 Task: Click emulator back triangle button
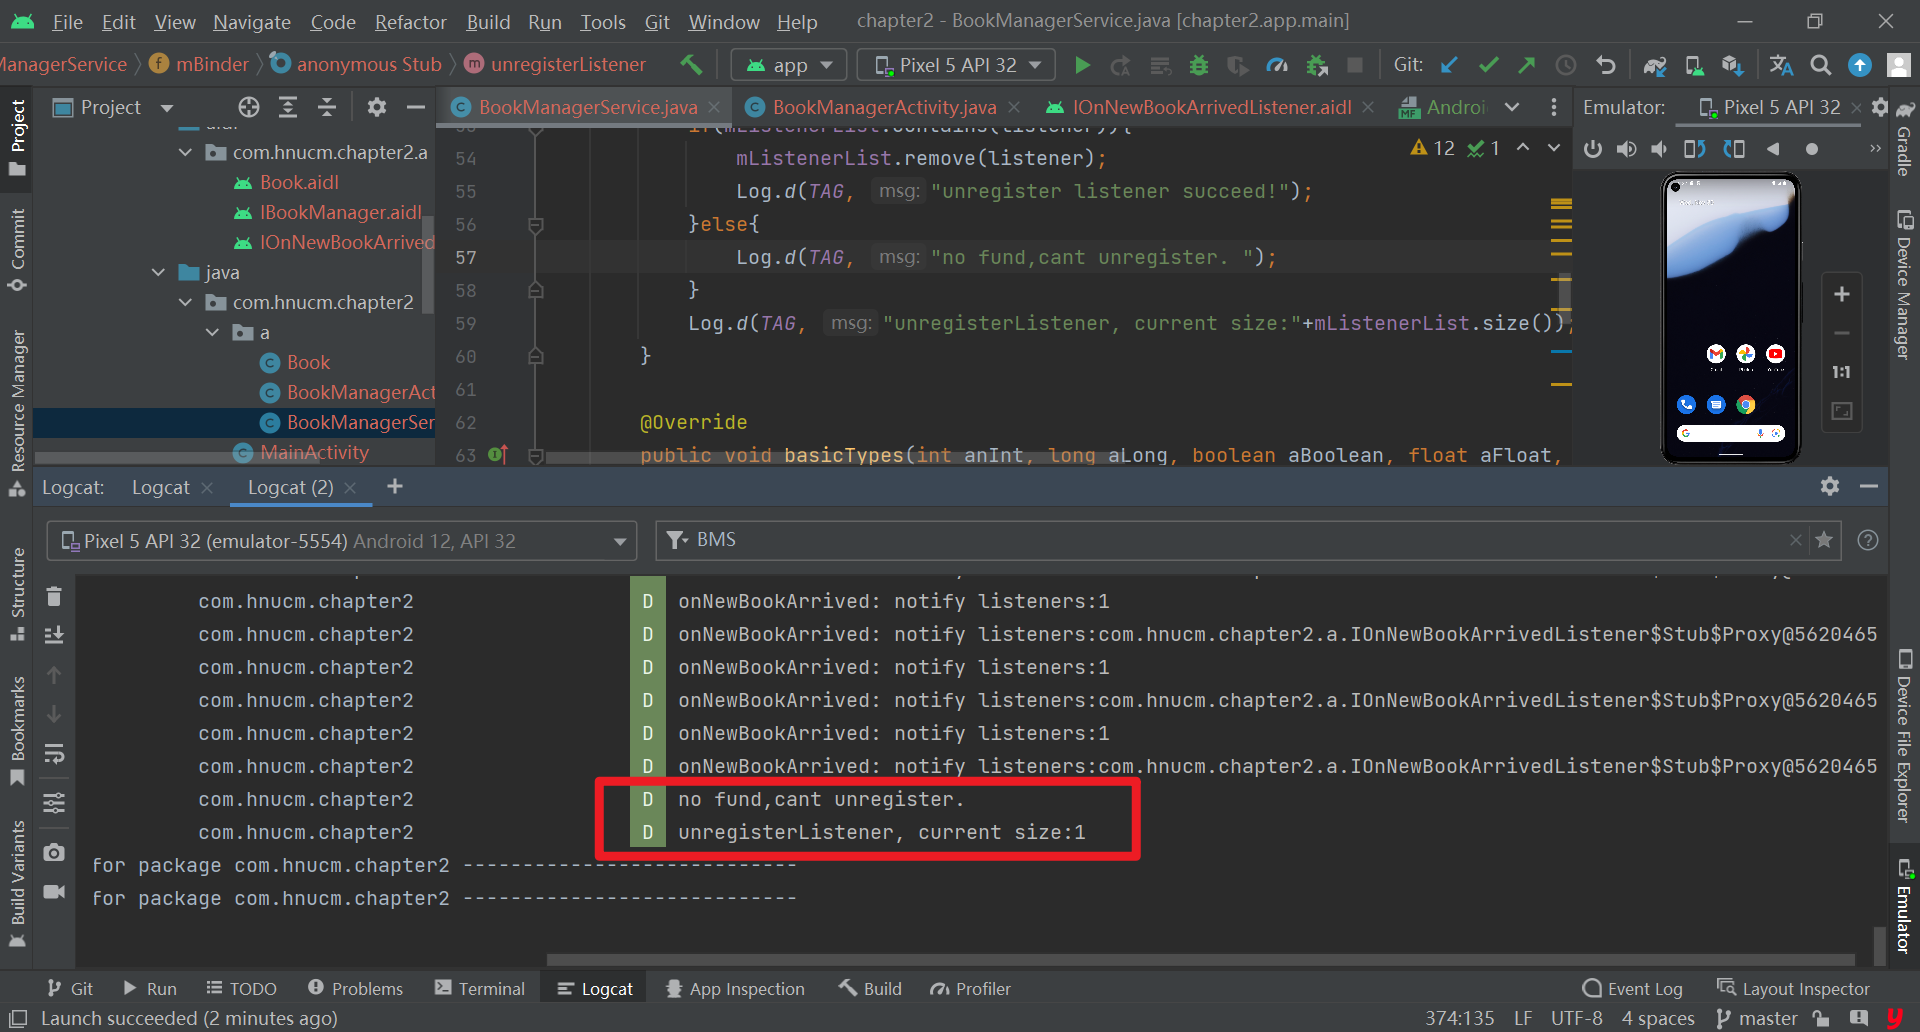click(1773, 149)
